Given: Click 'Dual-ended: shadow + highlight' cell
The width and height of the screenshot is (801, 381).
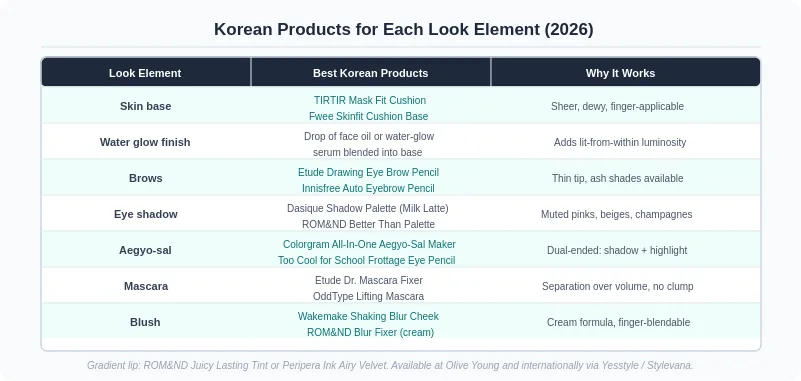Looking at the screenshot, I should tap(617, 250).
